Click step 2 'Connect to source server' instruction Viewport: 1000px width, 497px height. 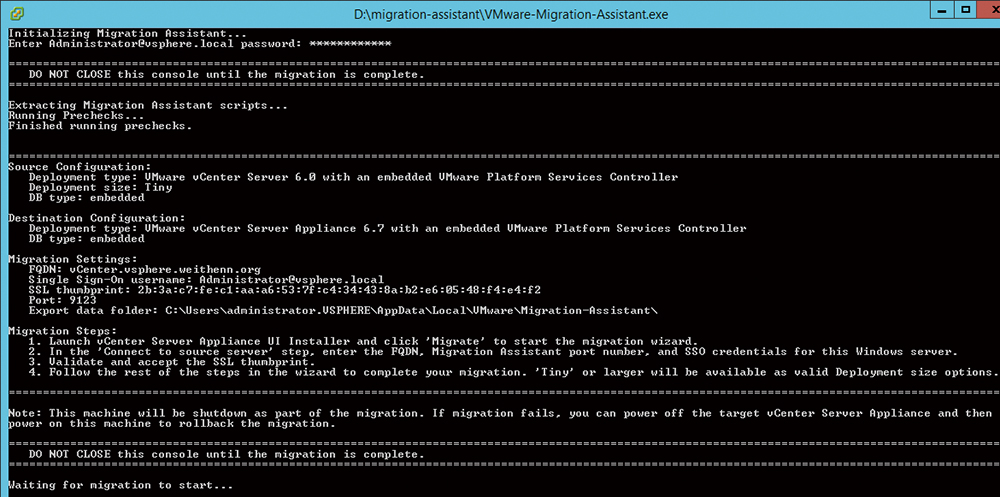pos(493,351)
